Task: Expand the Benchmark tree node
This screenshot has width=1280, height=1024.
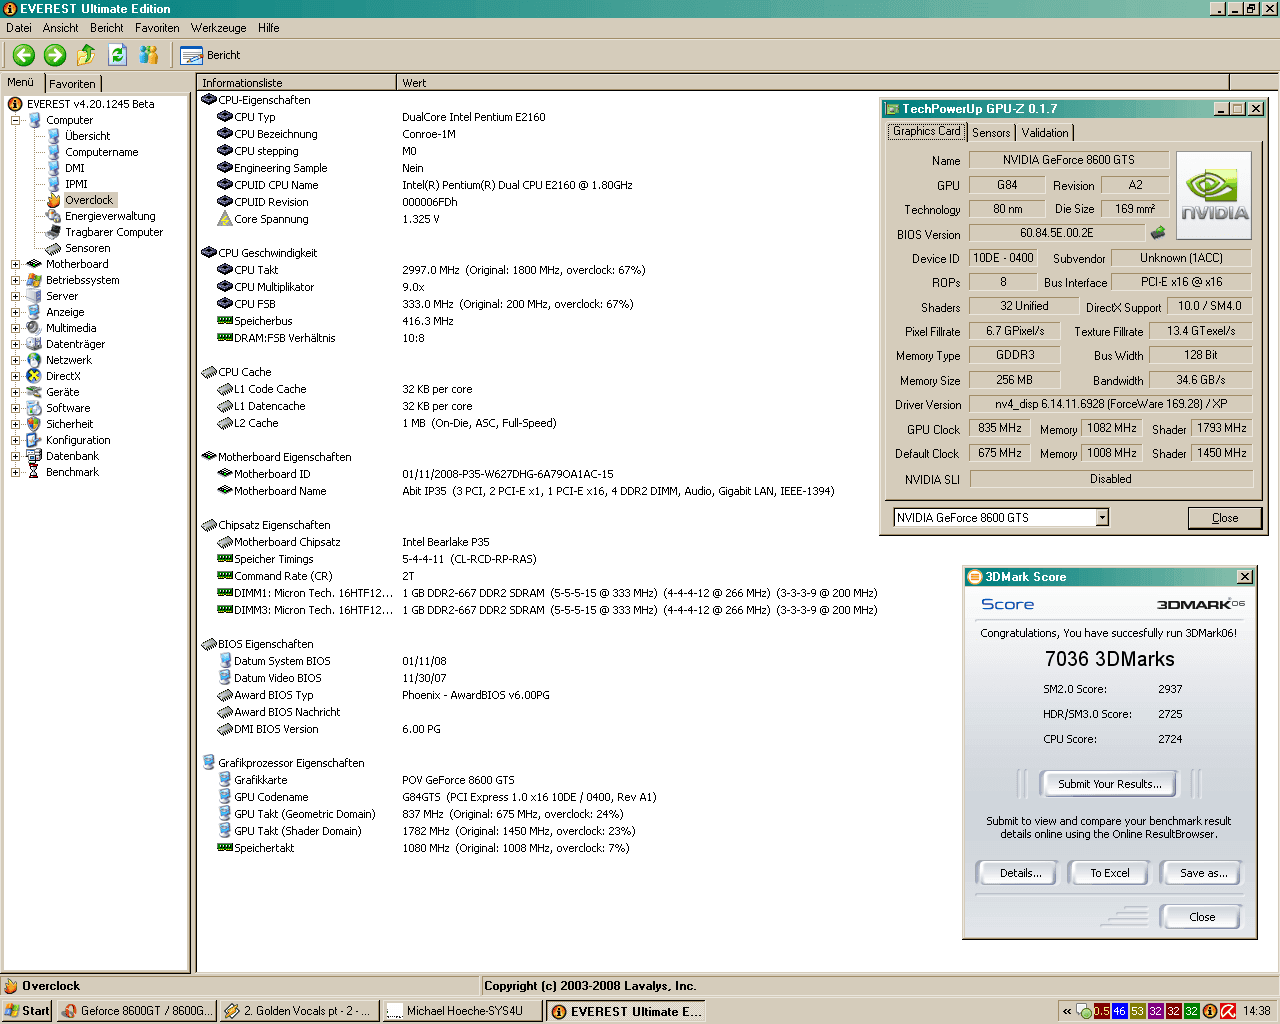Action: 15,472
